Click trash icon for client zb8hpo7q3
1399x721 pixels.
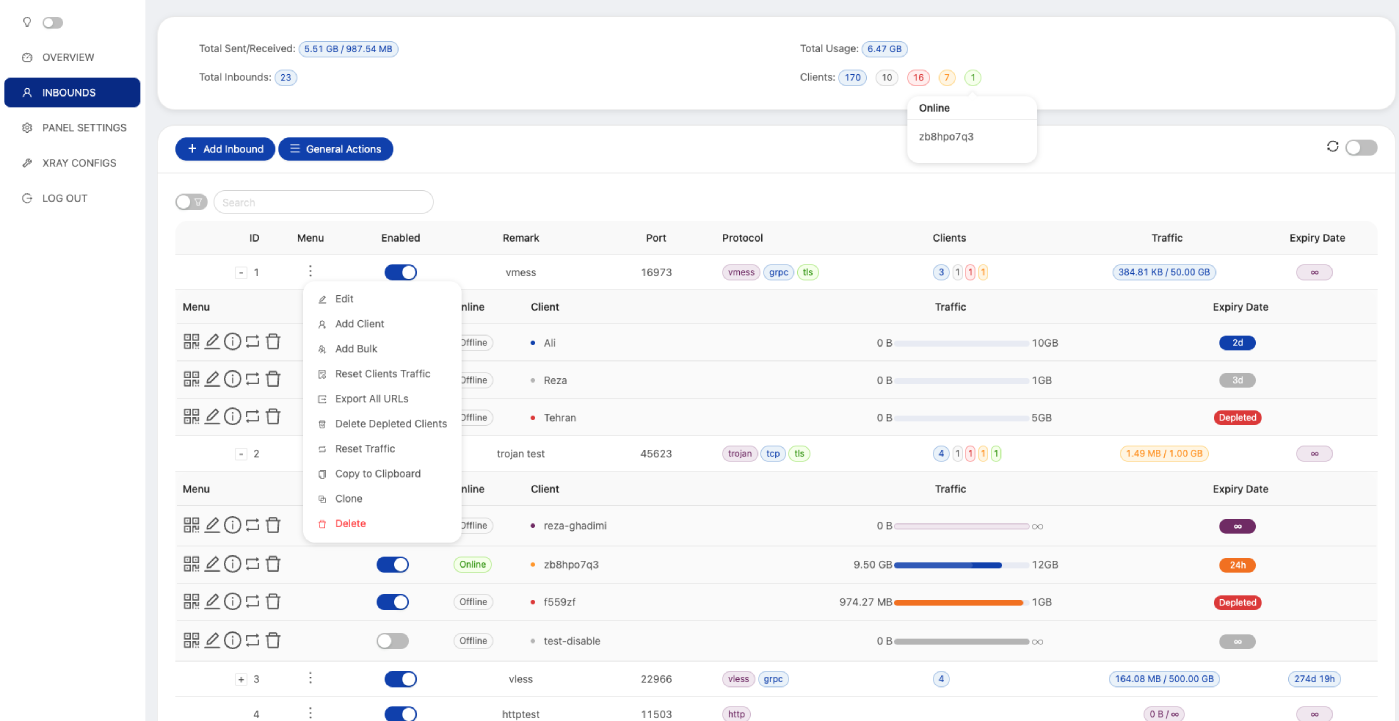coord(273,564)
